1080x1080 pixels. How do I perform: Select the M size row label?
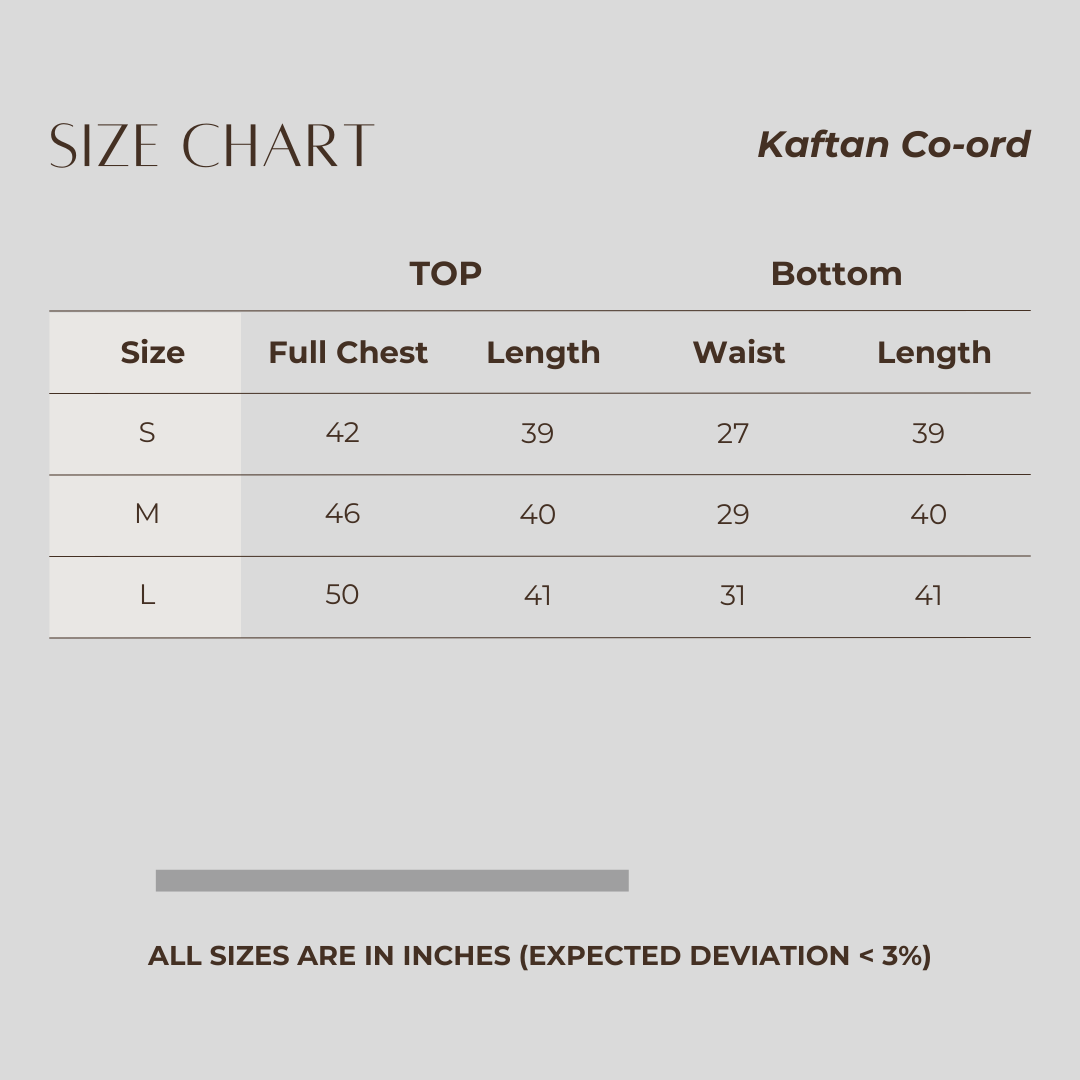[x=147, y=514]
